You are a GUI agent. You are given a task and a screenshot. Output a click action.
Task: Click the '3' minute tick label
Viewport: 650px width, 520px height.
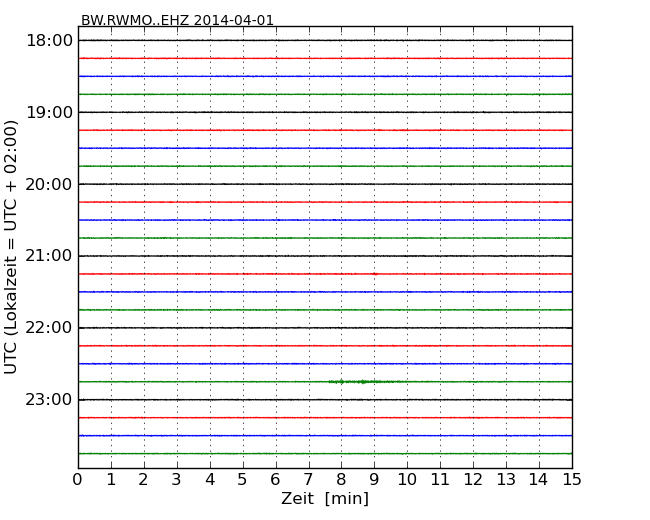click(x=177, y=480)
